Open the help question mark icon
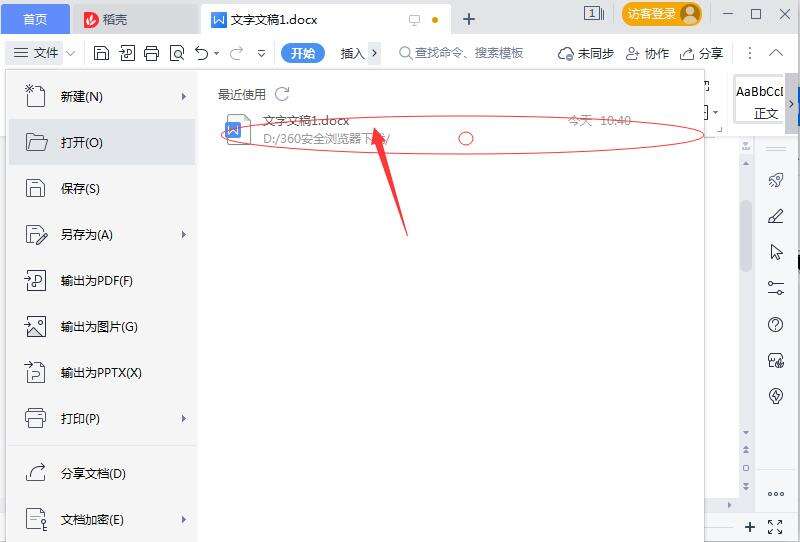The image size is (800, 542). pyautogui.click(x=776, y=324)
